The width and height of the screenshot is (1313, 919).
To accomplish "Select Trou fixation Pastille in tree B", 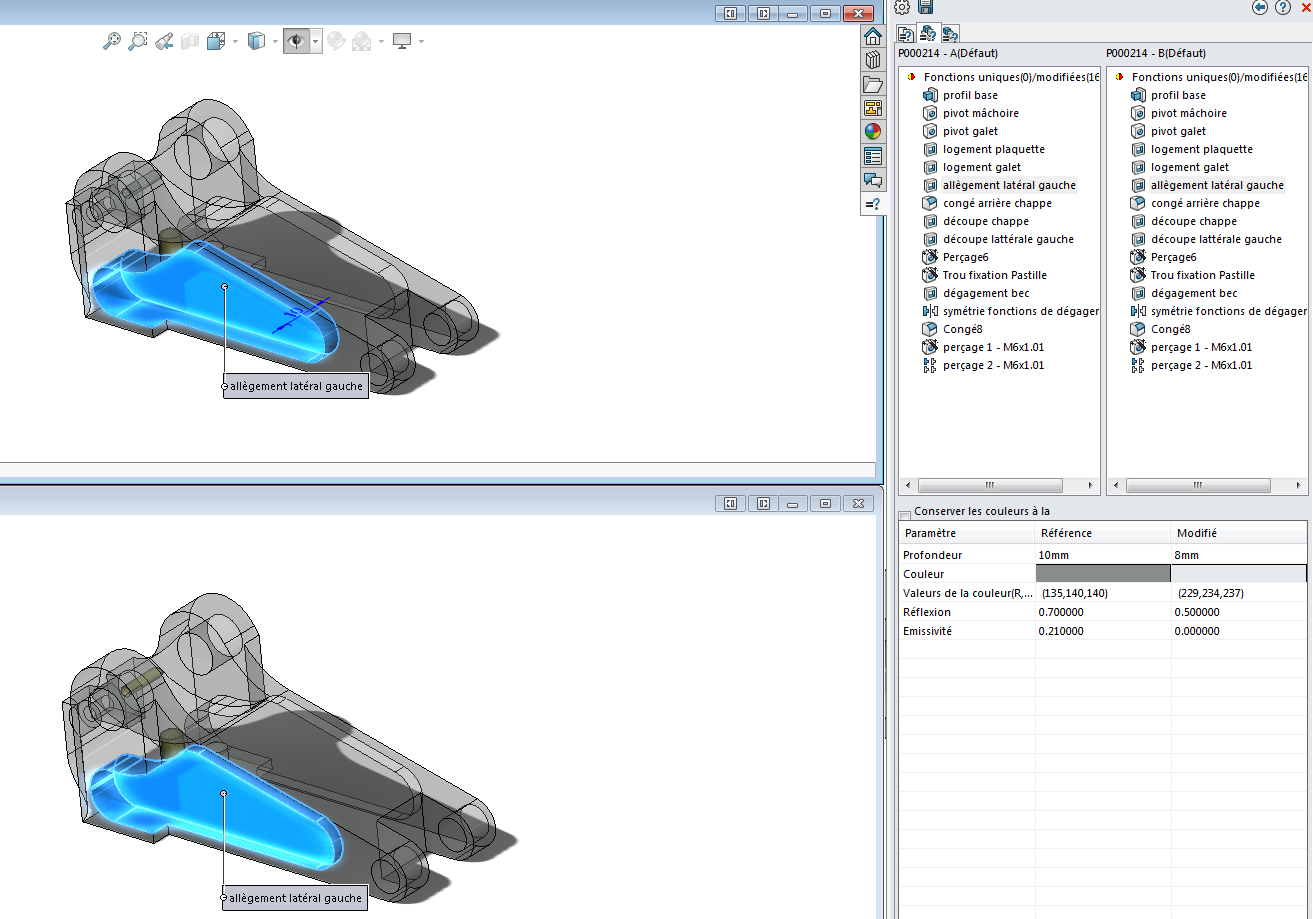I will pyautogui.click(x=1203, y=275).
